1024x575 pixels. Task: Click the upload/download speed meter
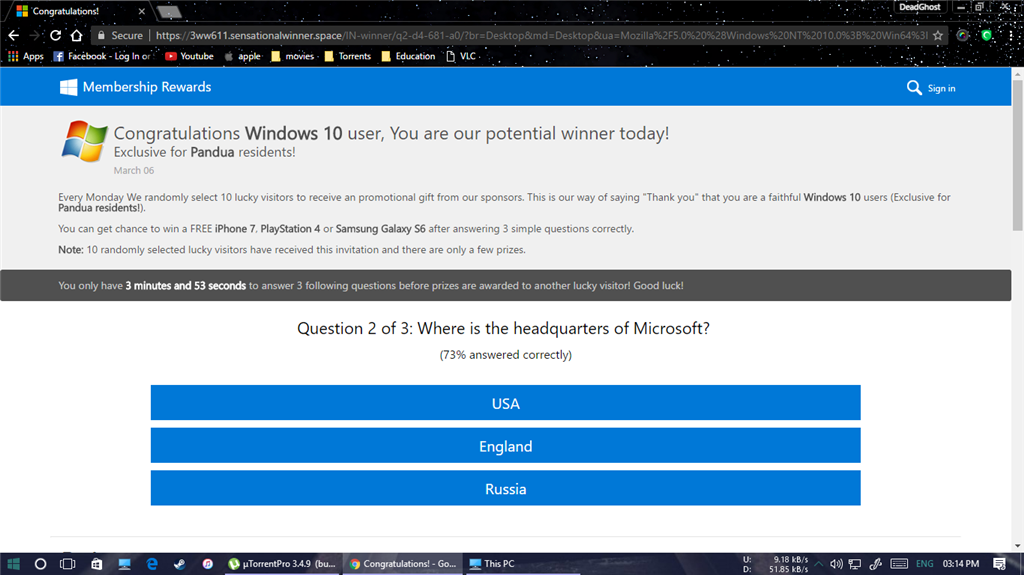tap(776, 565)
